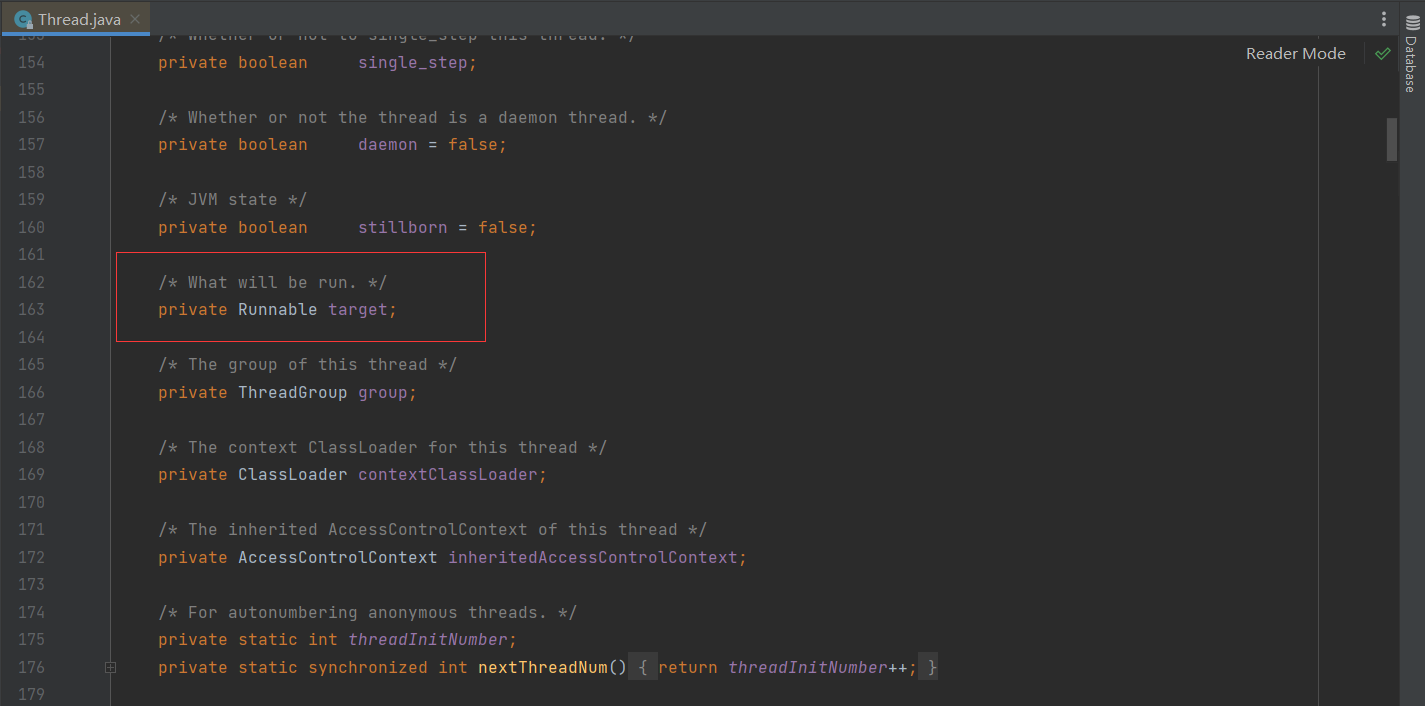The image size is (1425, 706).
Task: Select the Thread.java editor tab
Action: point(77,19)
